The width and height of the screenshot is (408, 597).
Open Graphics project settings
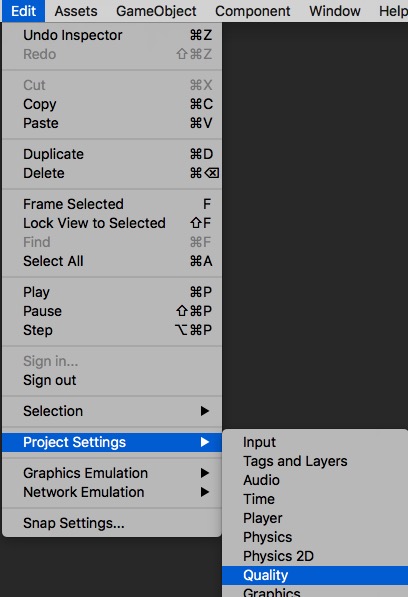coord(315,591)
